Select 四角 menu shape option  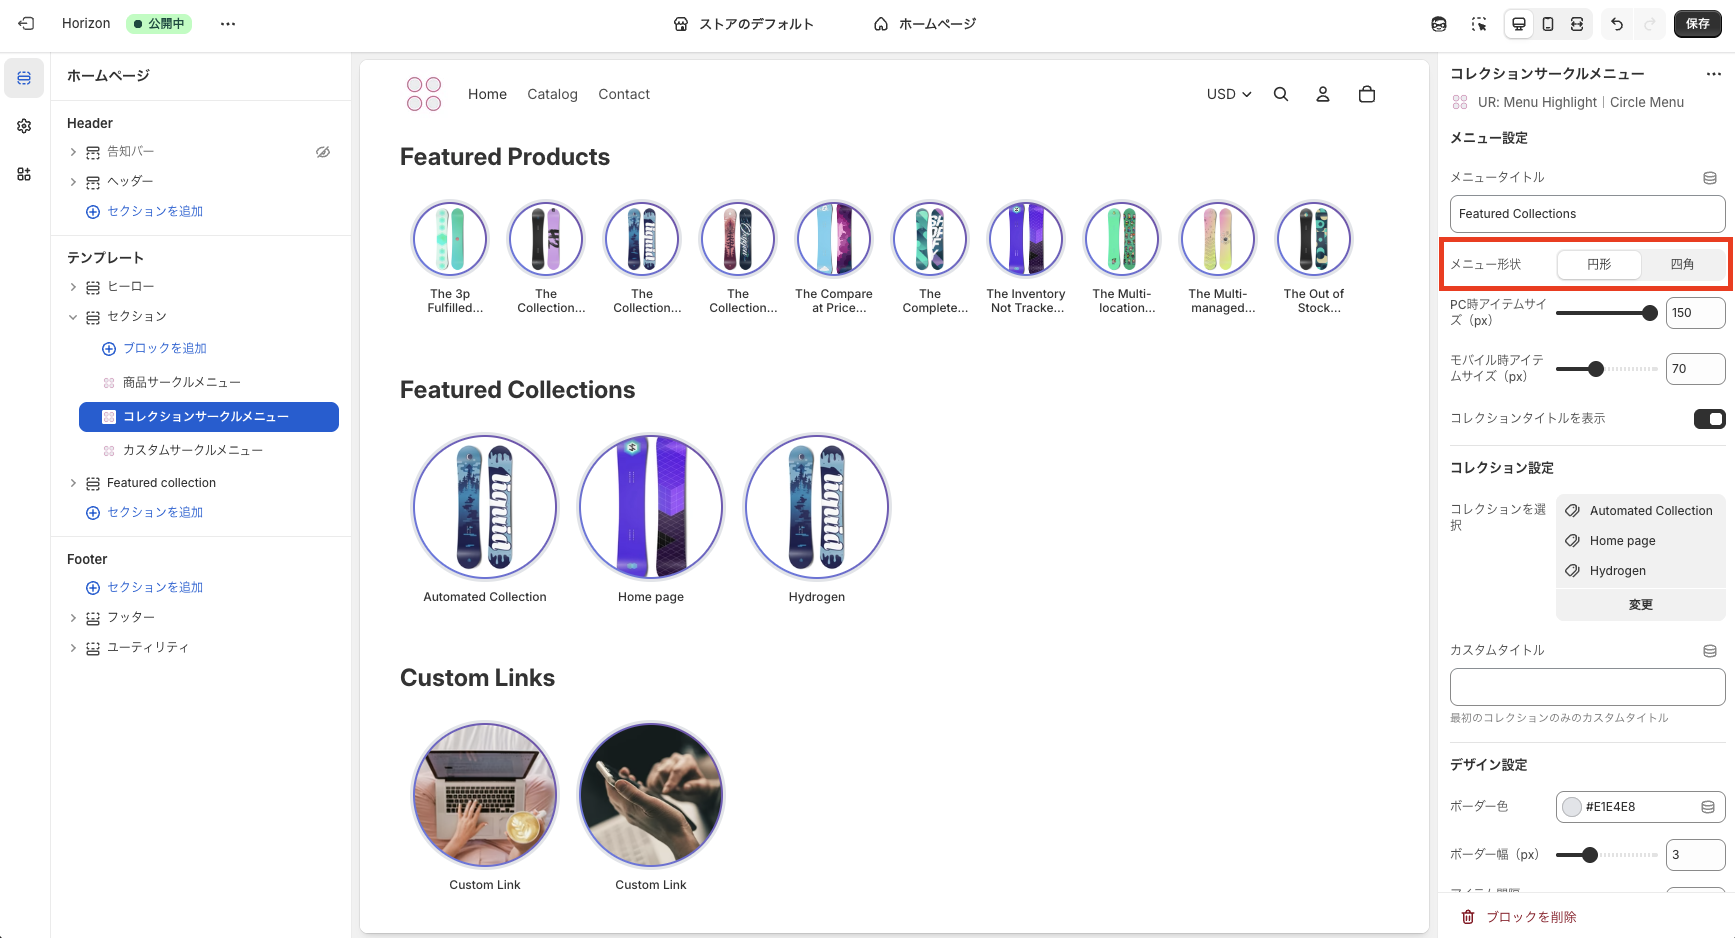(x=1682, y=265)
